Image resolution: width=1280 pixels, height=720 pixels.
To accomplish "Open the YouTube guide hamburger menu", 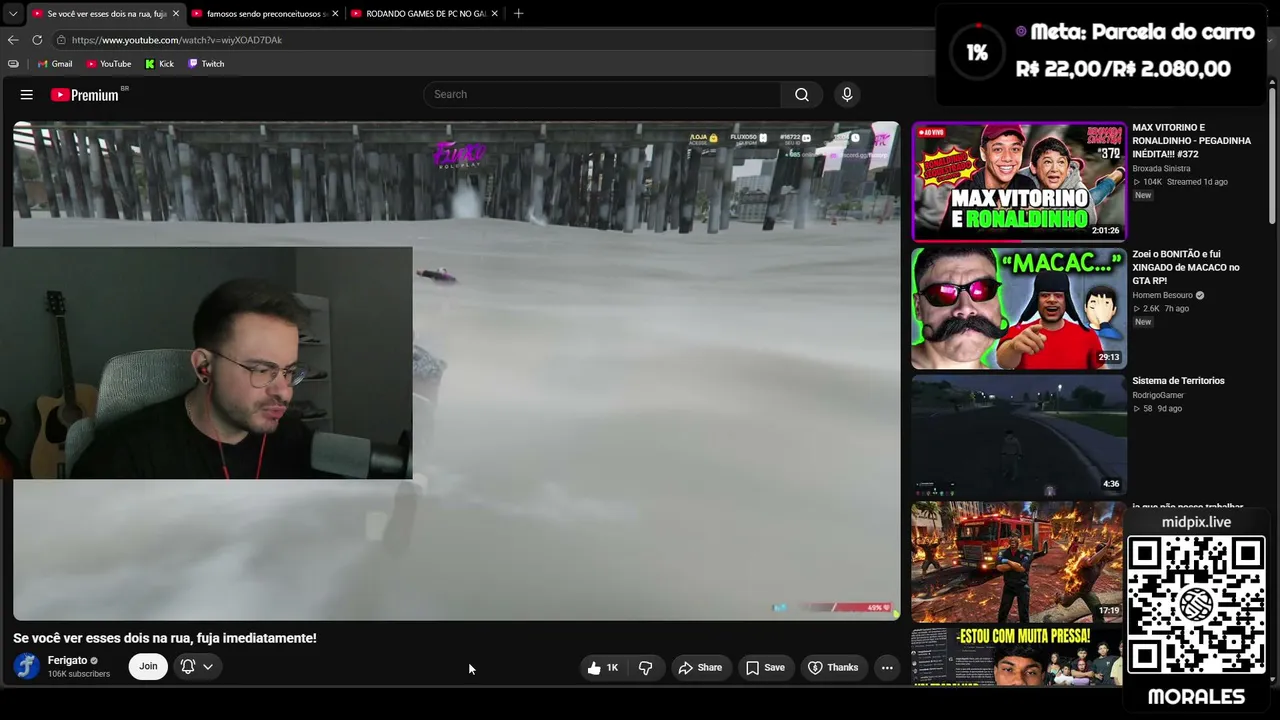I will click(27, 95).
